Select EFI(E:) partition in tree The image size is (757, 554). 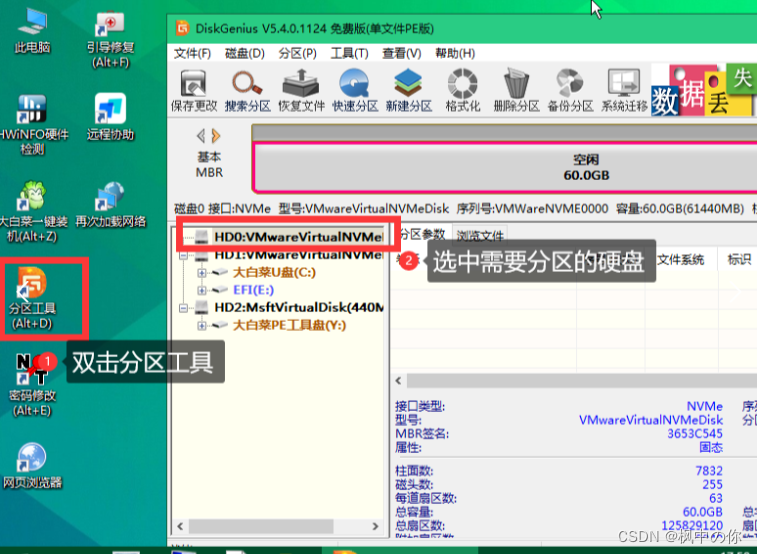coord(253,290)
